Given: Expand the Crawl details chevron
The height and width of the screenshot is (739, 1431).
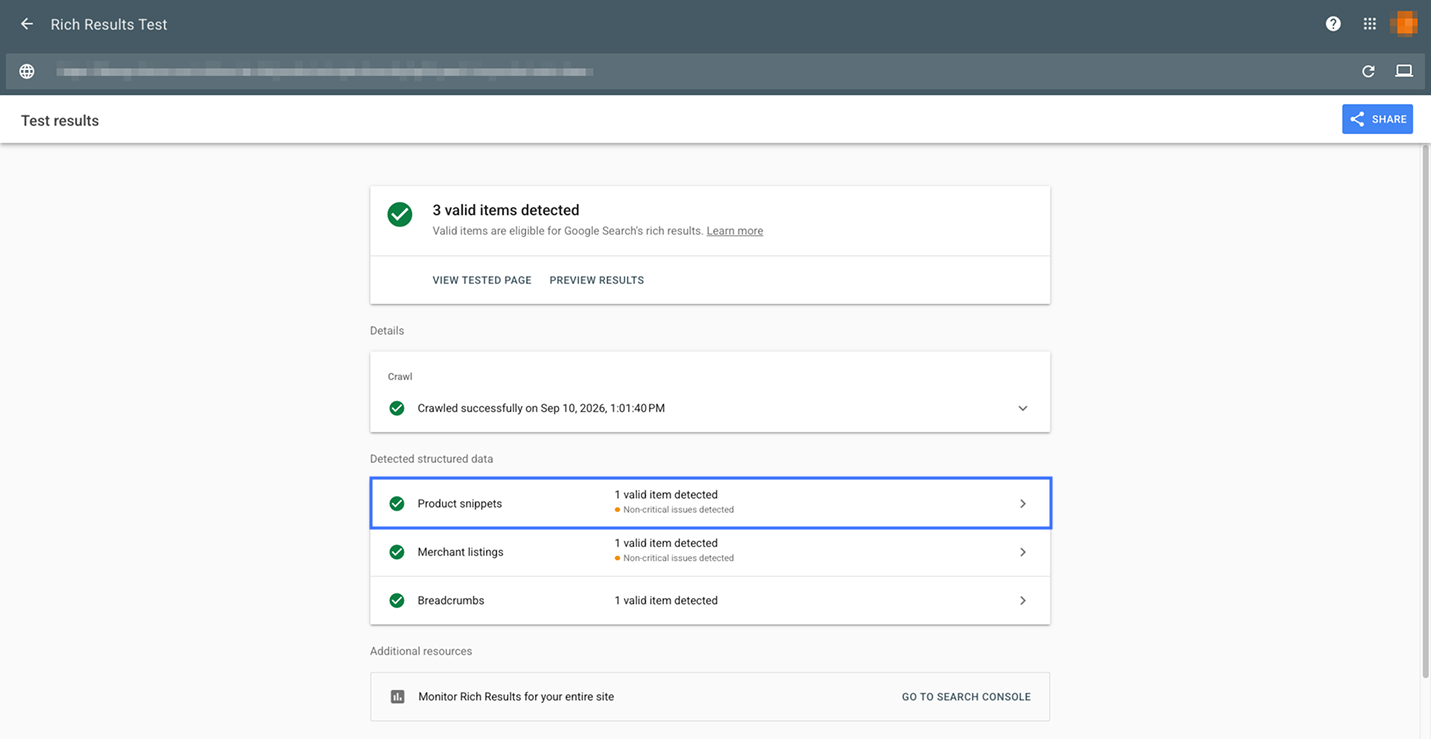Looking at the screenshot, I should pos(1023,408).
